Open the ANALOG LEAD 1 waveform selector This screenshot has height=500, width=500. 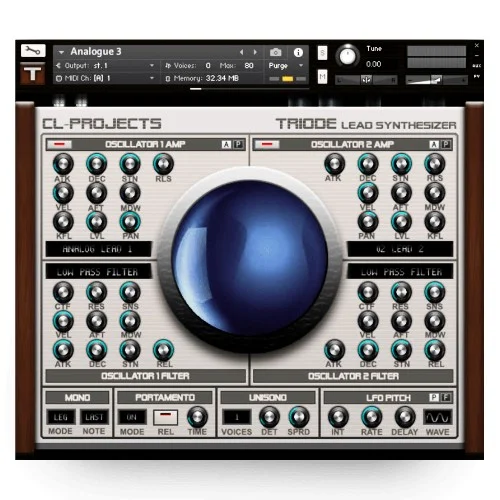(x=99, y=249)
